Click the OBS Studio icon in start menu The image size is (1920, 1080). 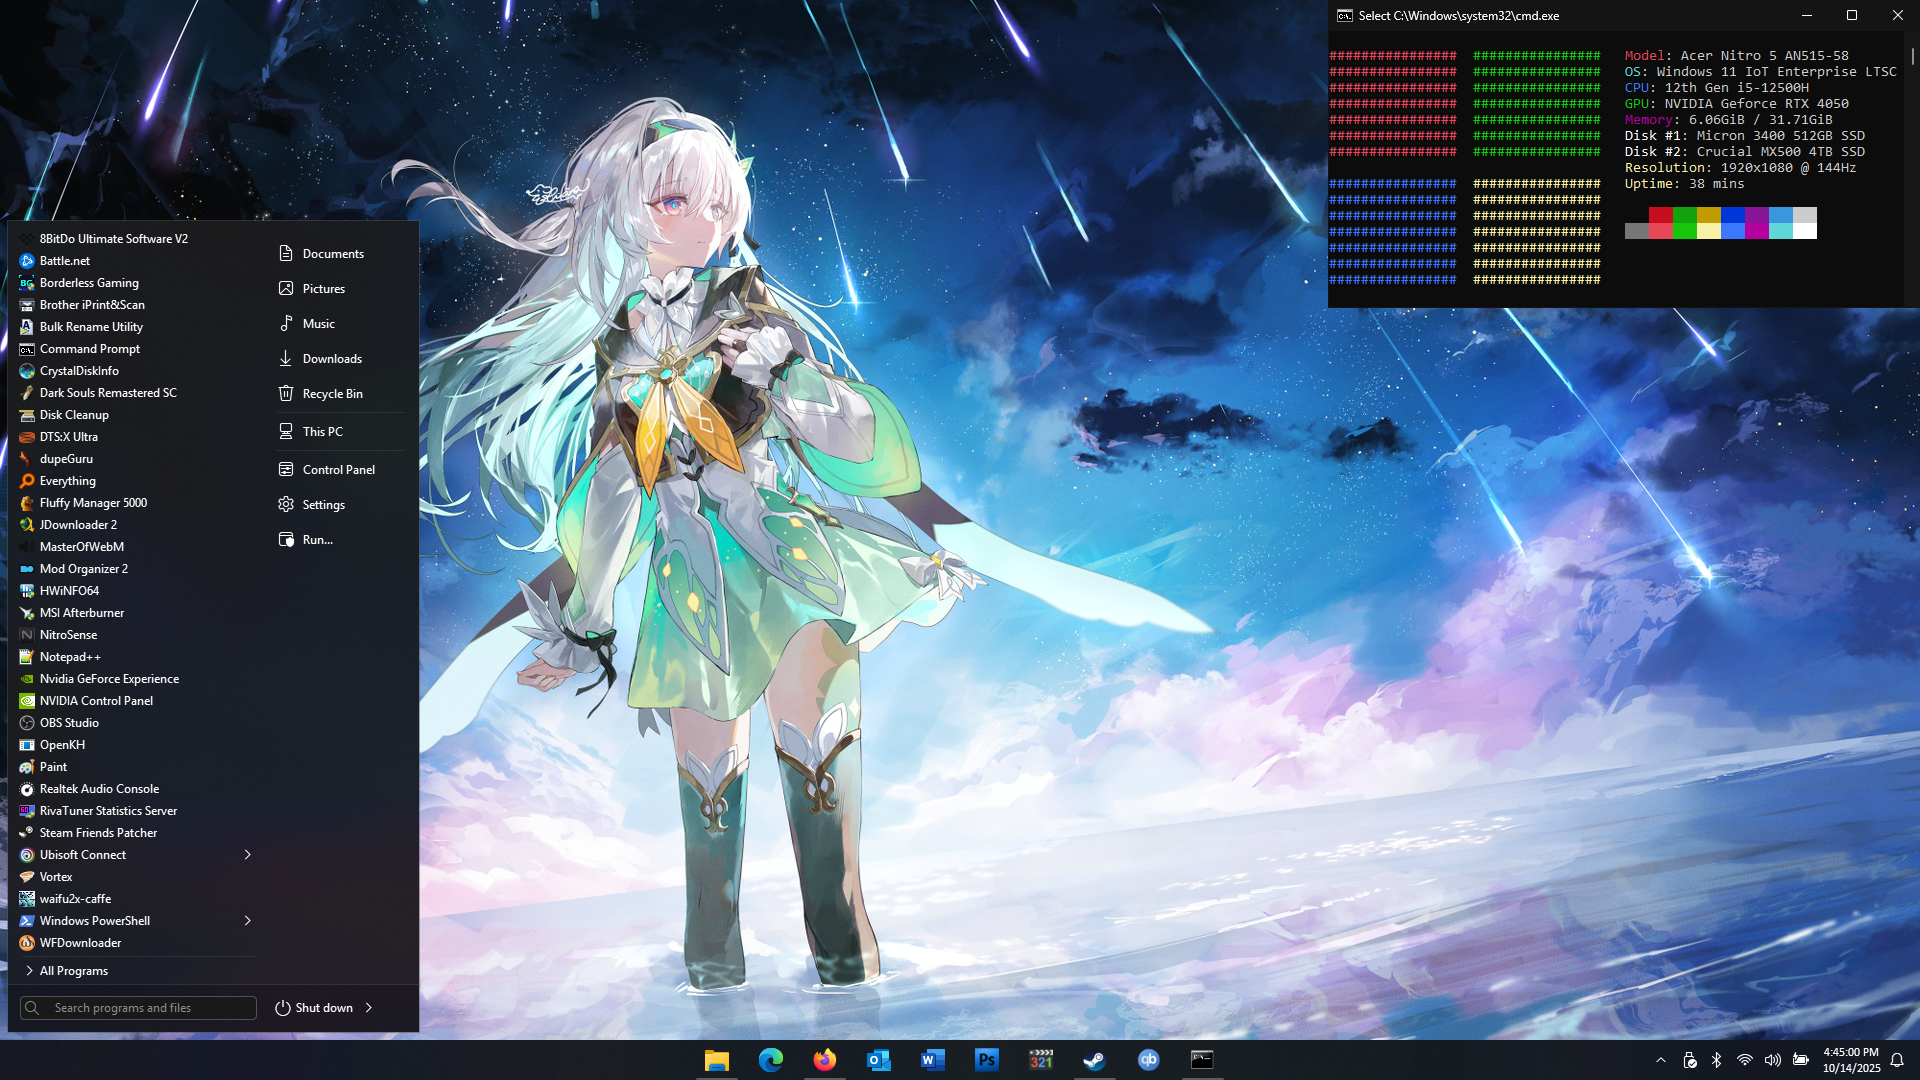click(x=27, y=723)
